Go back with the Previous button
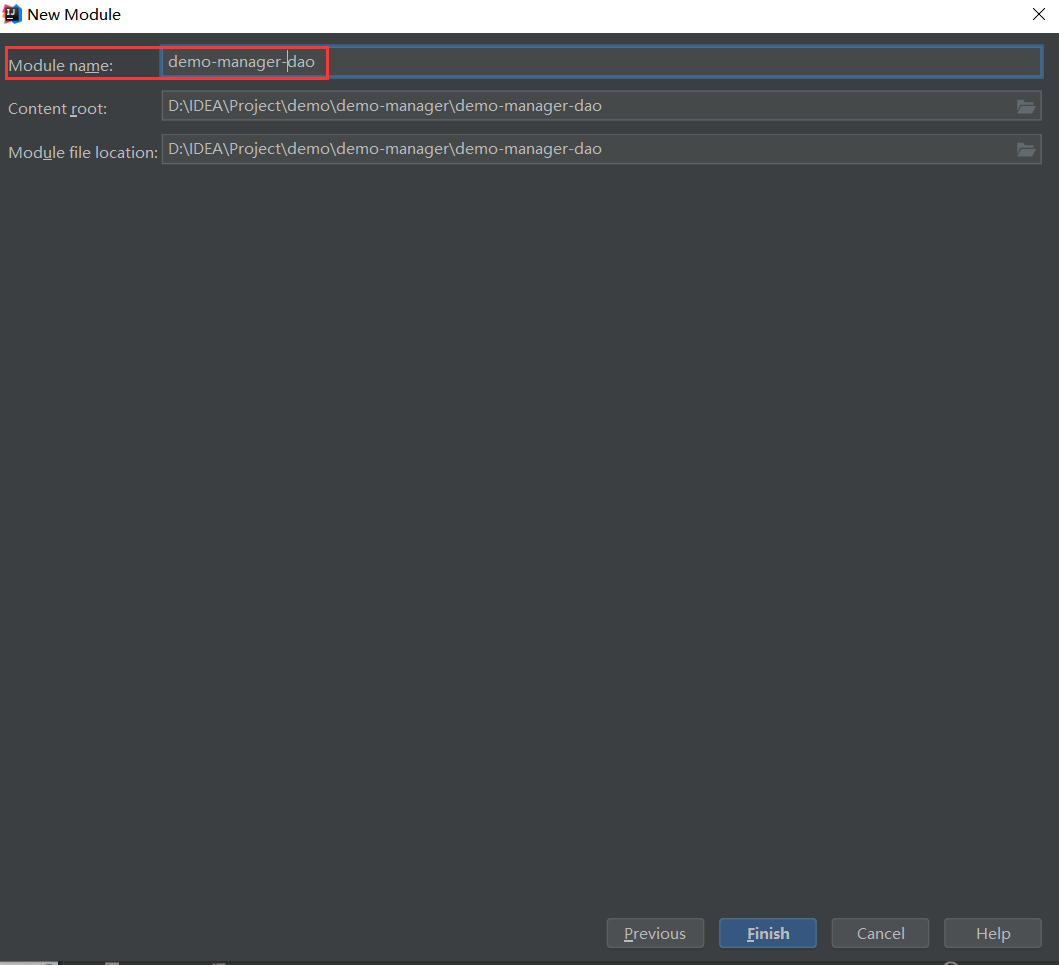 [655, 933]
